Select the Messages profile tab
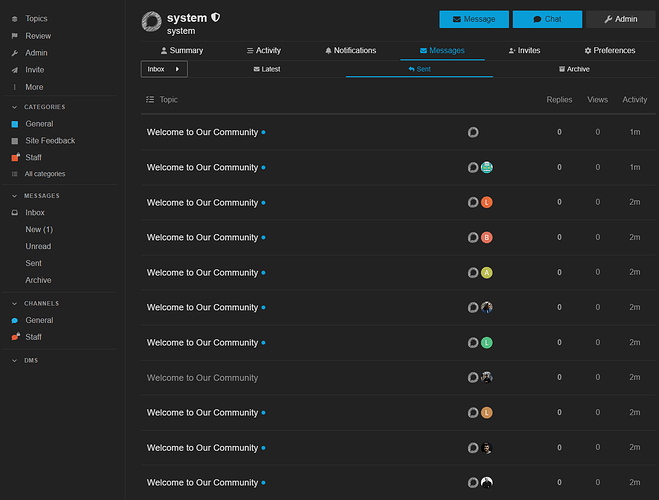This screenshot has height=500, width=659. (x=442, y=50)
